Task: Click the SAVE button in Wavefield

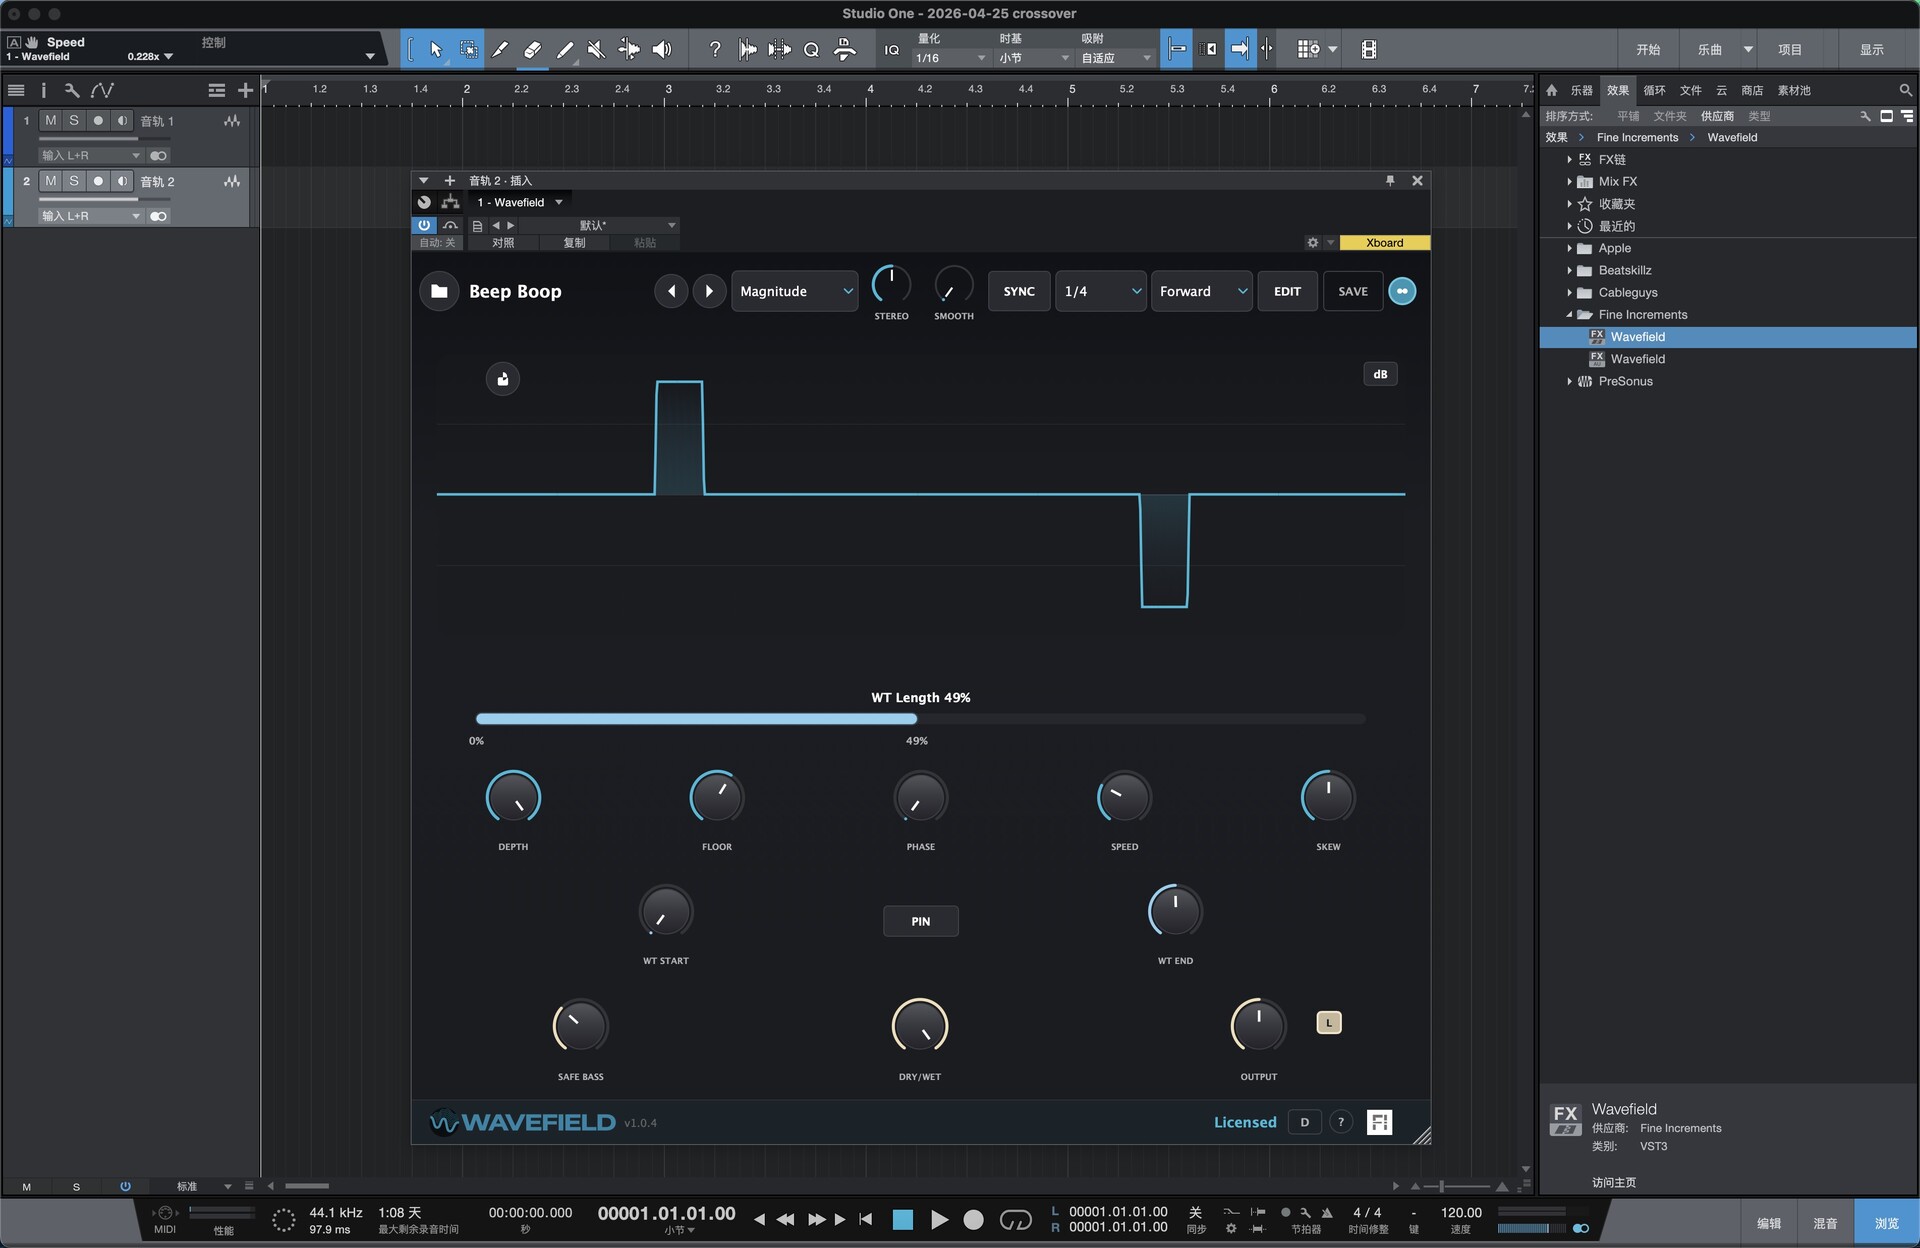Action: click(1353, 291)
